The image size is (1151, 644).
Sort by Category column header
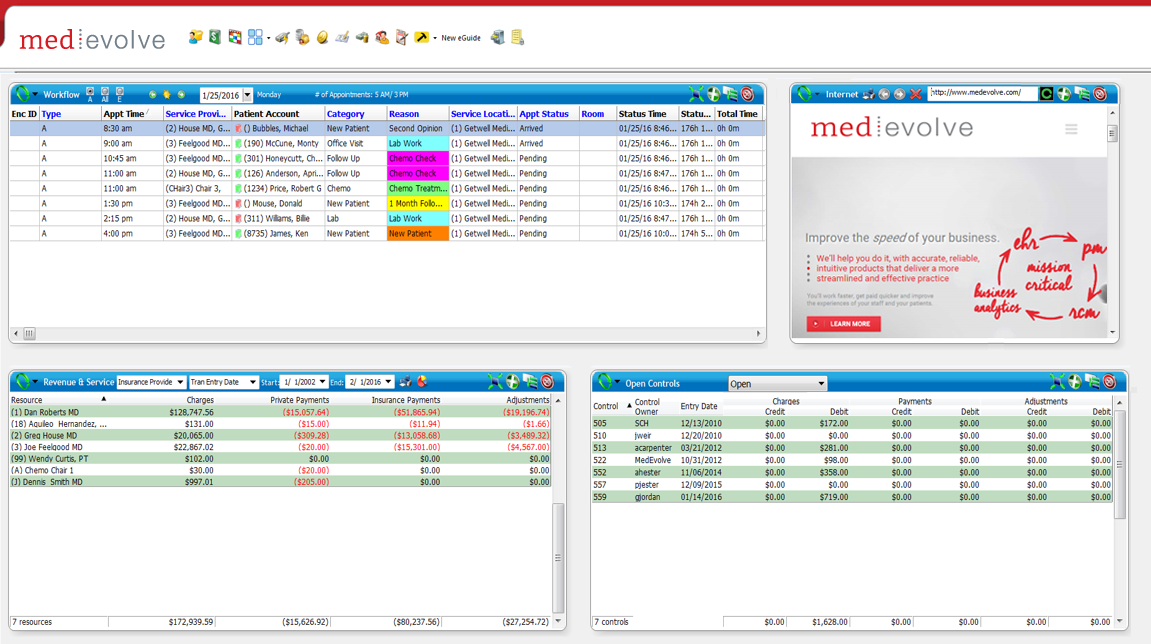click(x=355, y=114)
